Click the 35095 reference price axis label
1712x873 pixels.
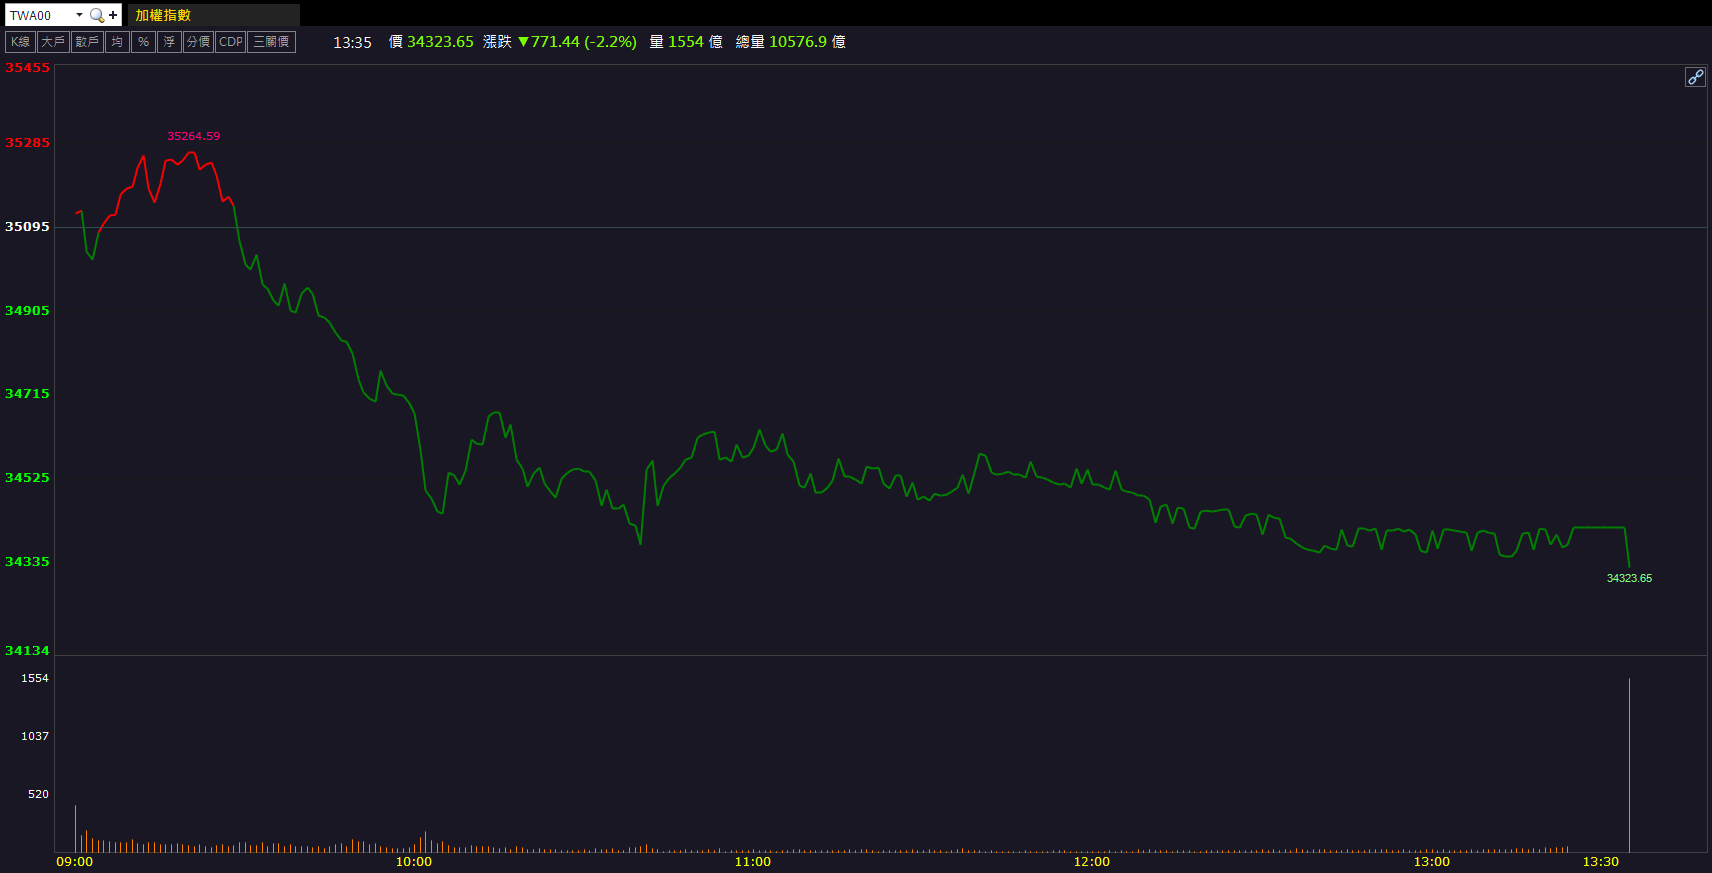(x=27, y=227)
